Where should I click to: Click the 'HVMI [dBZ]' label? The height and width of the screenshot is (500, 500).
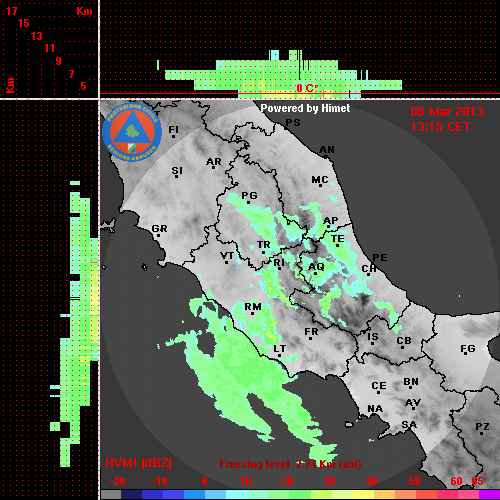138,463
